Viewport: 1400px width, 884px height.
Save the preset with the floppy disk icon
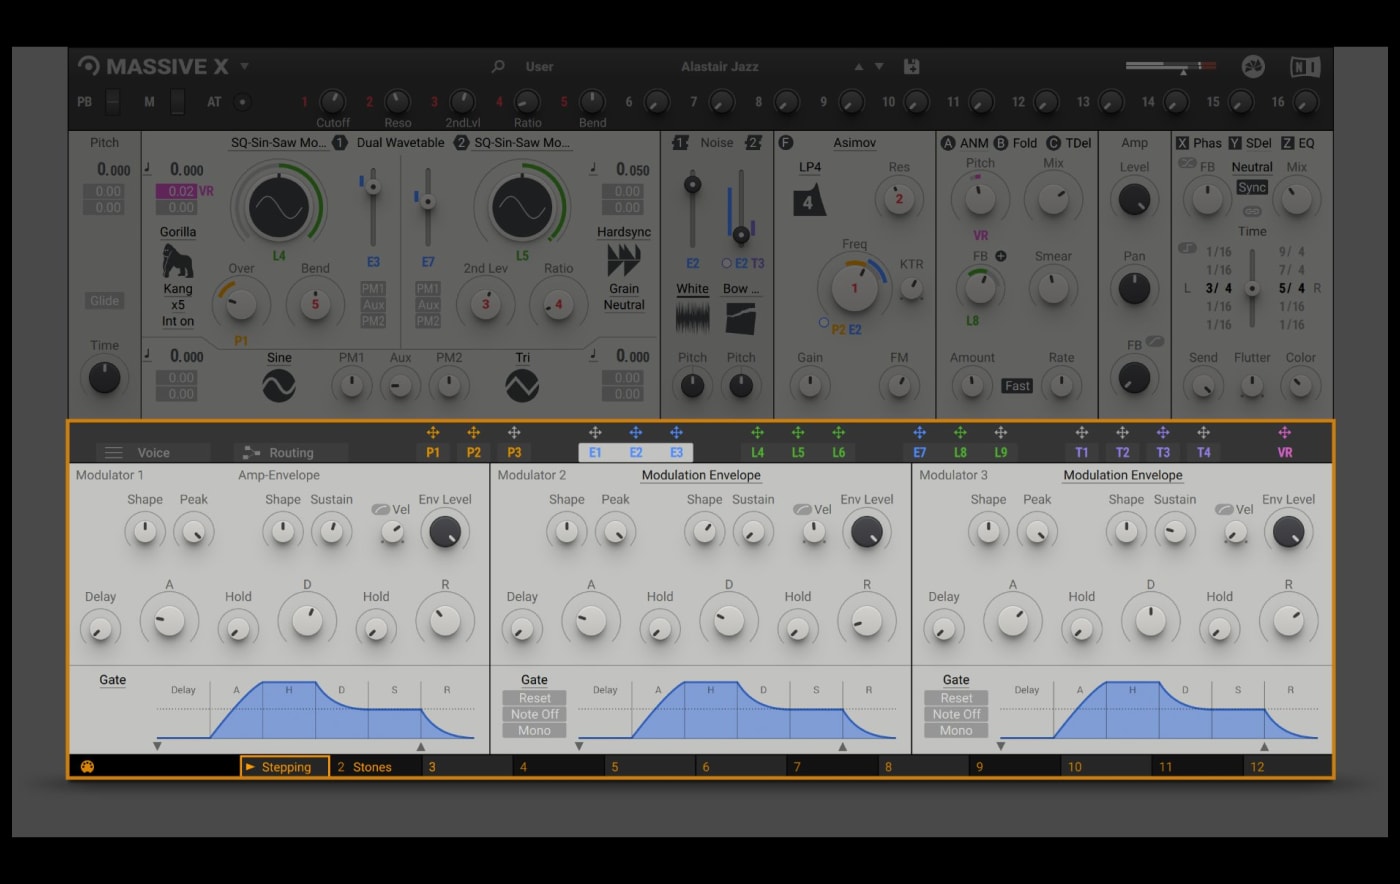tap(911, 67)
